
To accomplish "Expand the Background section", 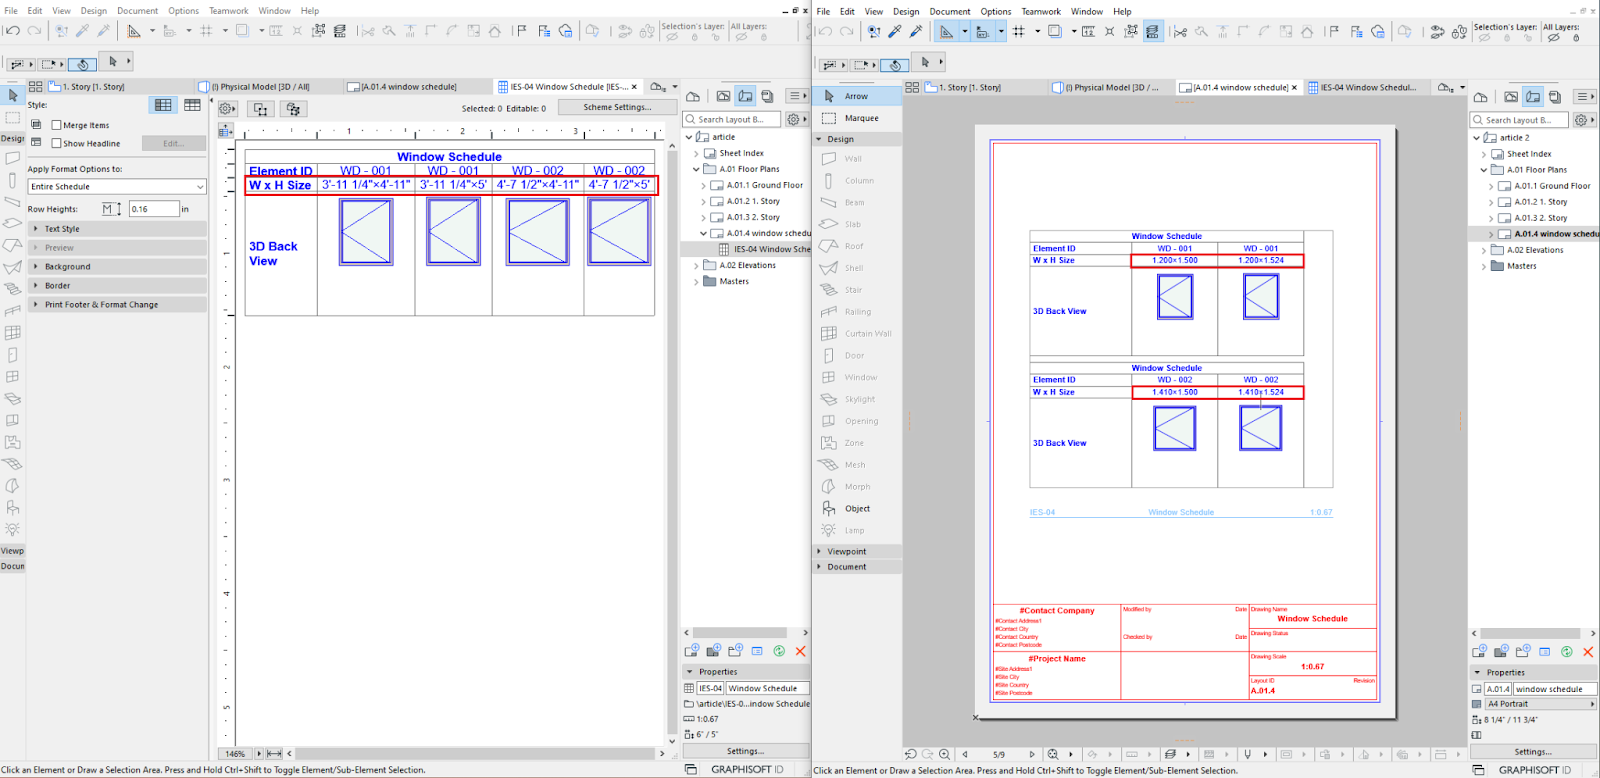I will click(x=118, y=267).
